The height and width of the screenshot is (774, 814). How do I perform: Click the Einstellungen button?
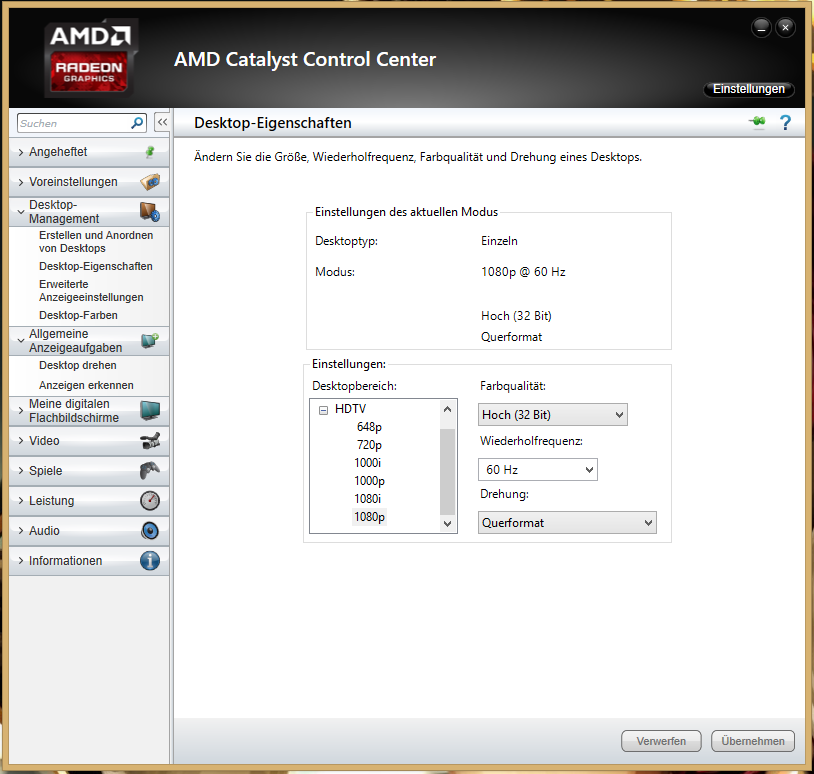click(749, 89)
